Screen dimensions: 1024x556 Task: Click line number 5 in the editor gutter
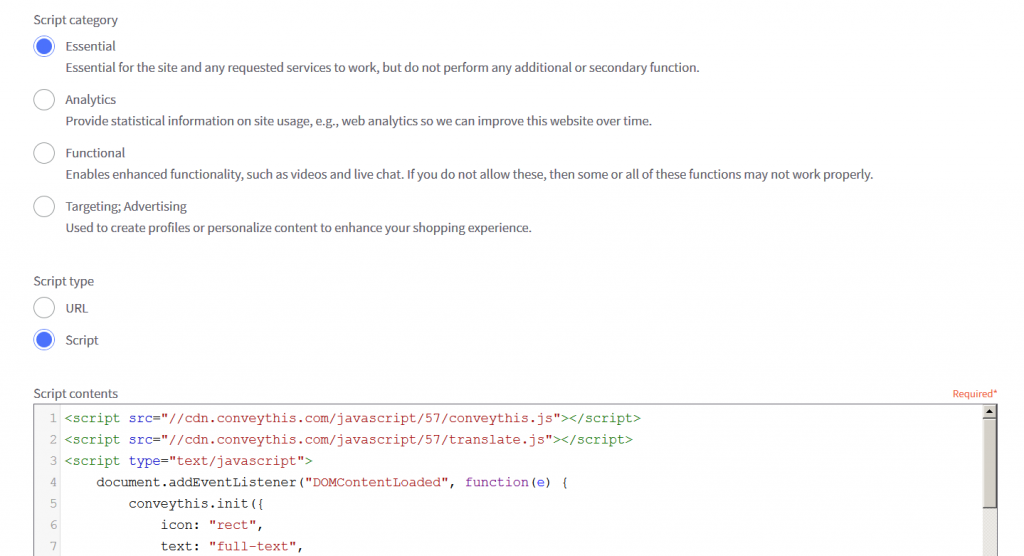(53, 504)
